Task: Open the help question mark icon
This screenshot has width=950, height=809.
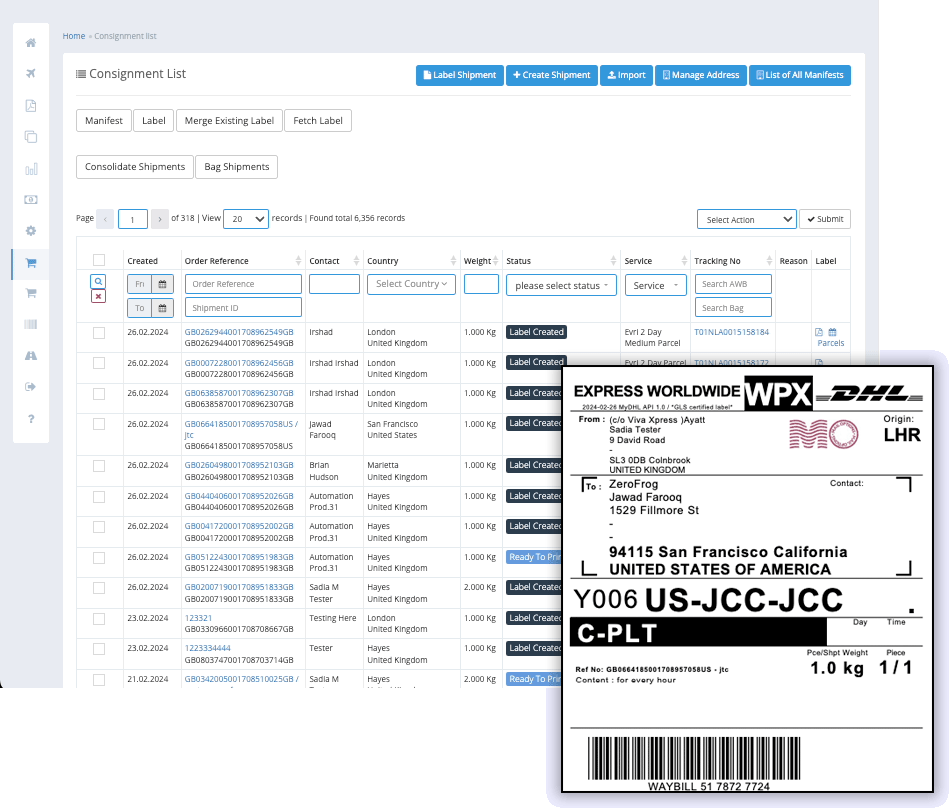Action: click(x=31, y=419)
